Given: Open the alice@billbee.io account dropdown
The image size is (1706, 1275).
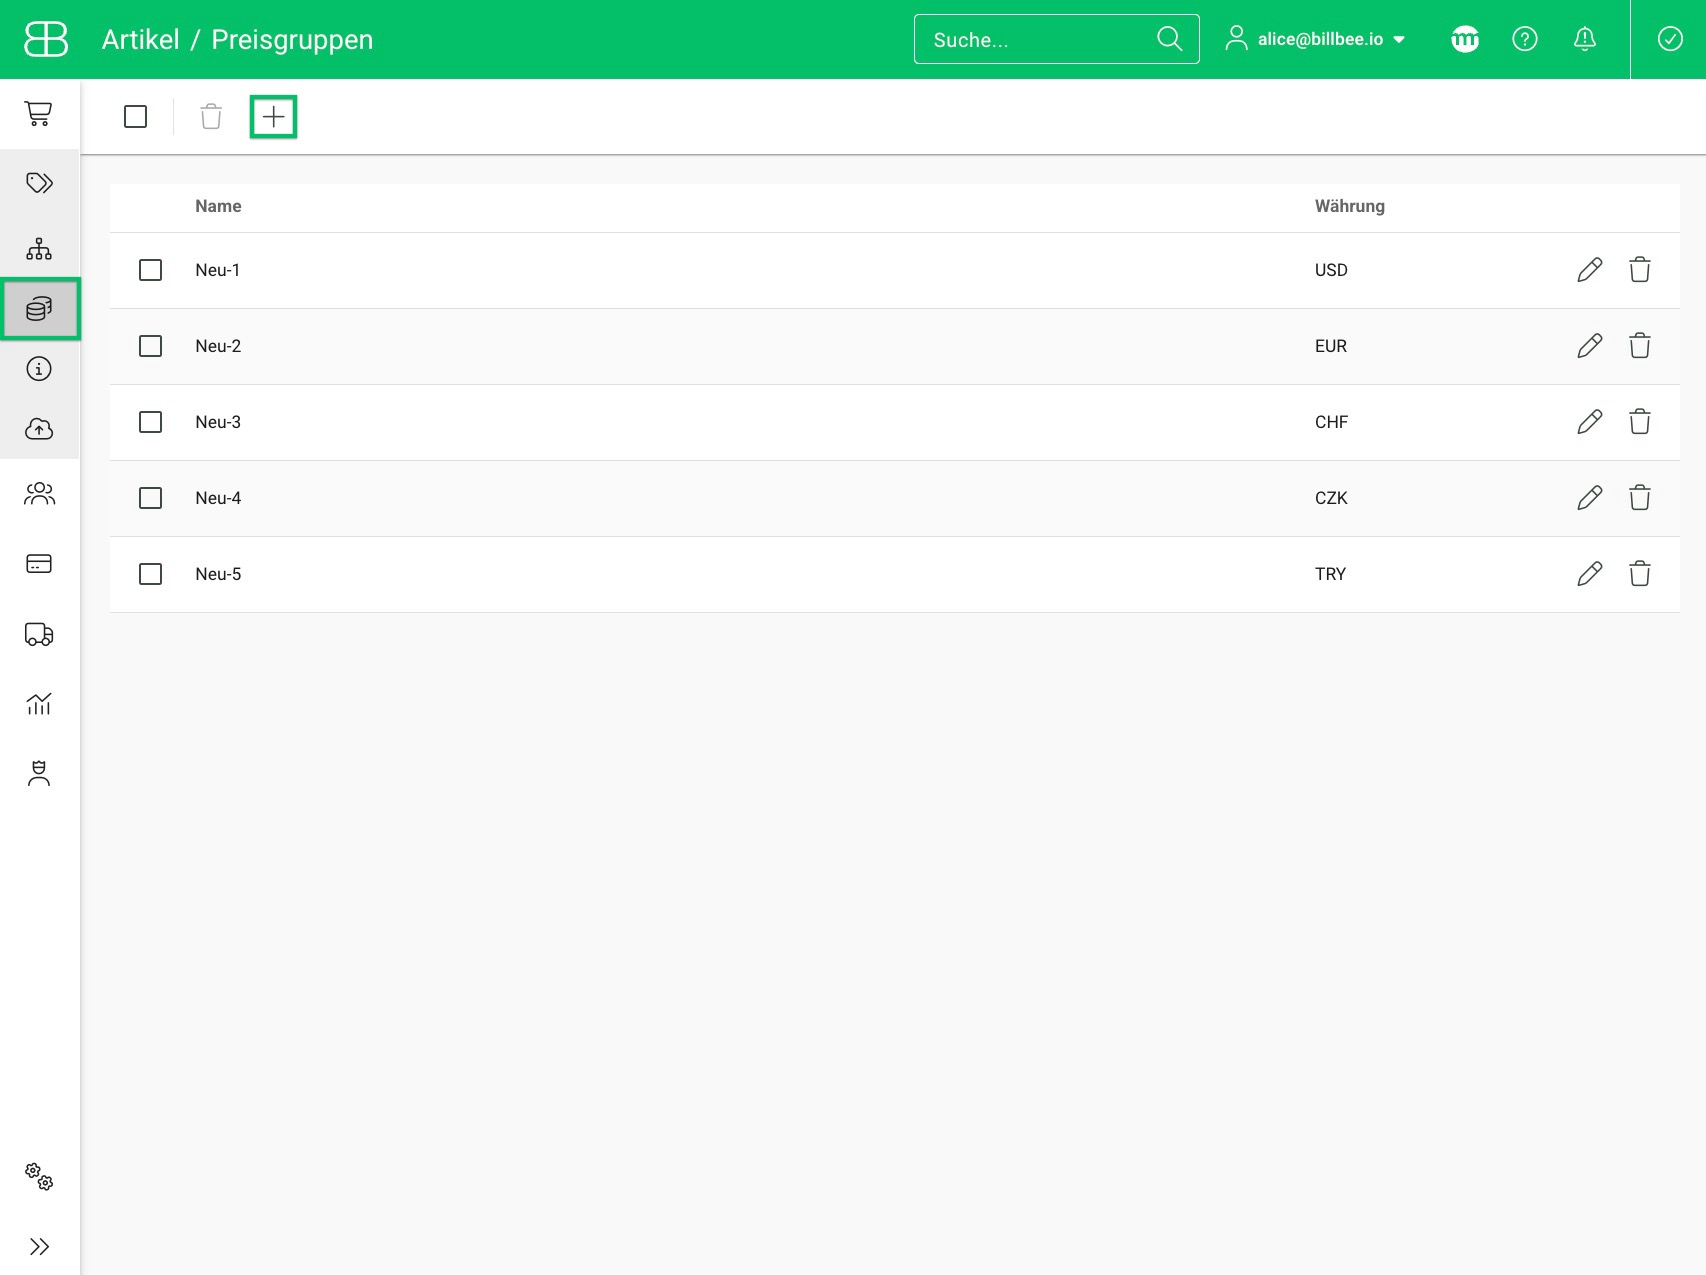Looking at the screenshot, I should (1316, 39).
